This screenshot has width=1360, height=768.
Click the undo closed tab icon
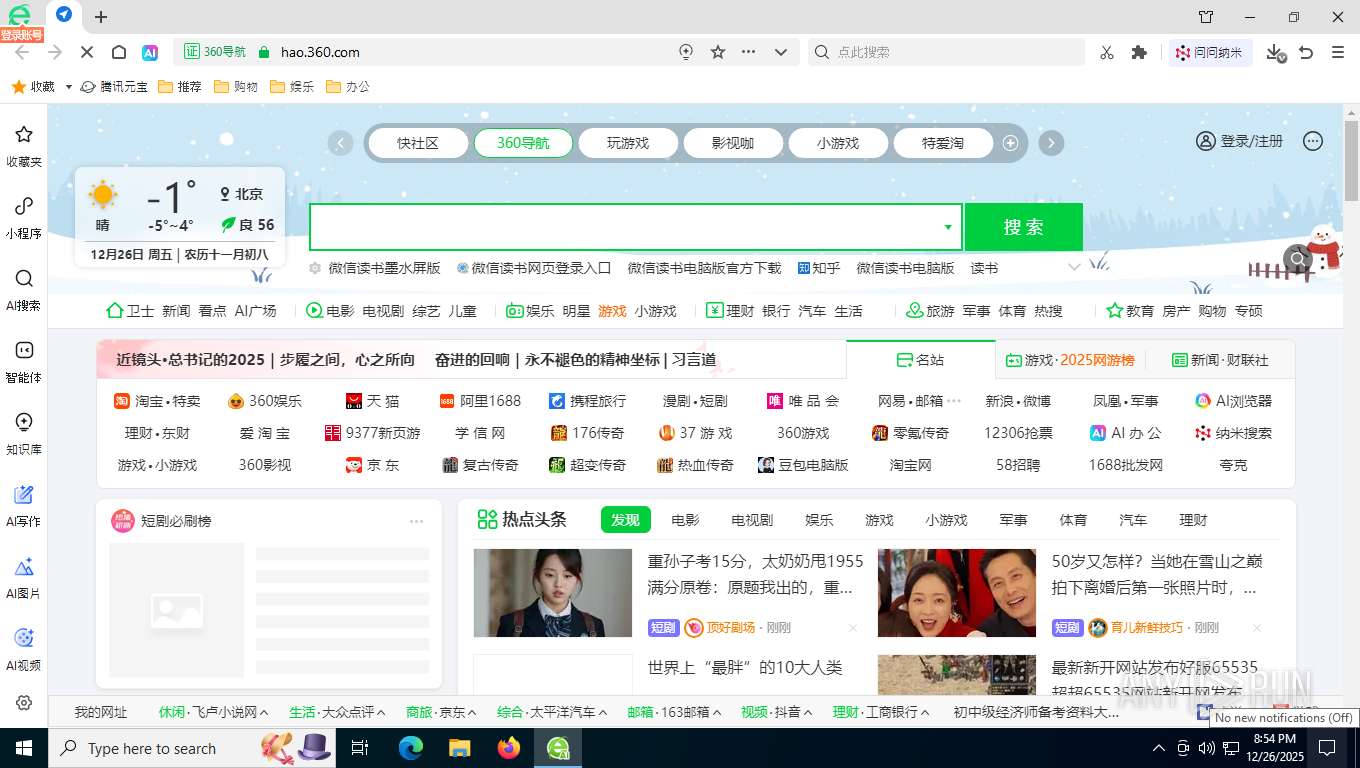click(x=1306, y=52)
